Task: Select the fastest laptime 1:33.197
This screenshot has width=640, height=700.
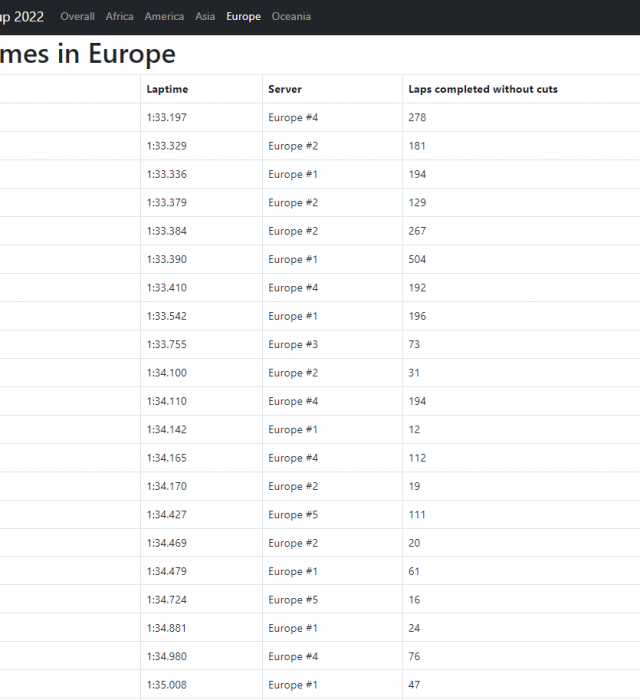Action: pos(166,118)
